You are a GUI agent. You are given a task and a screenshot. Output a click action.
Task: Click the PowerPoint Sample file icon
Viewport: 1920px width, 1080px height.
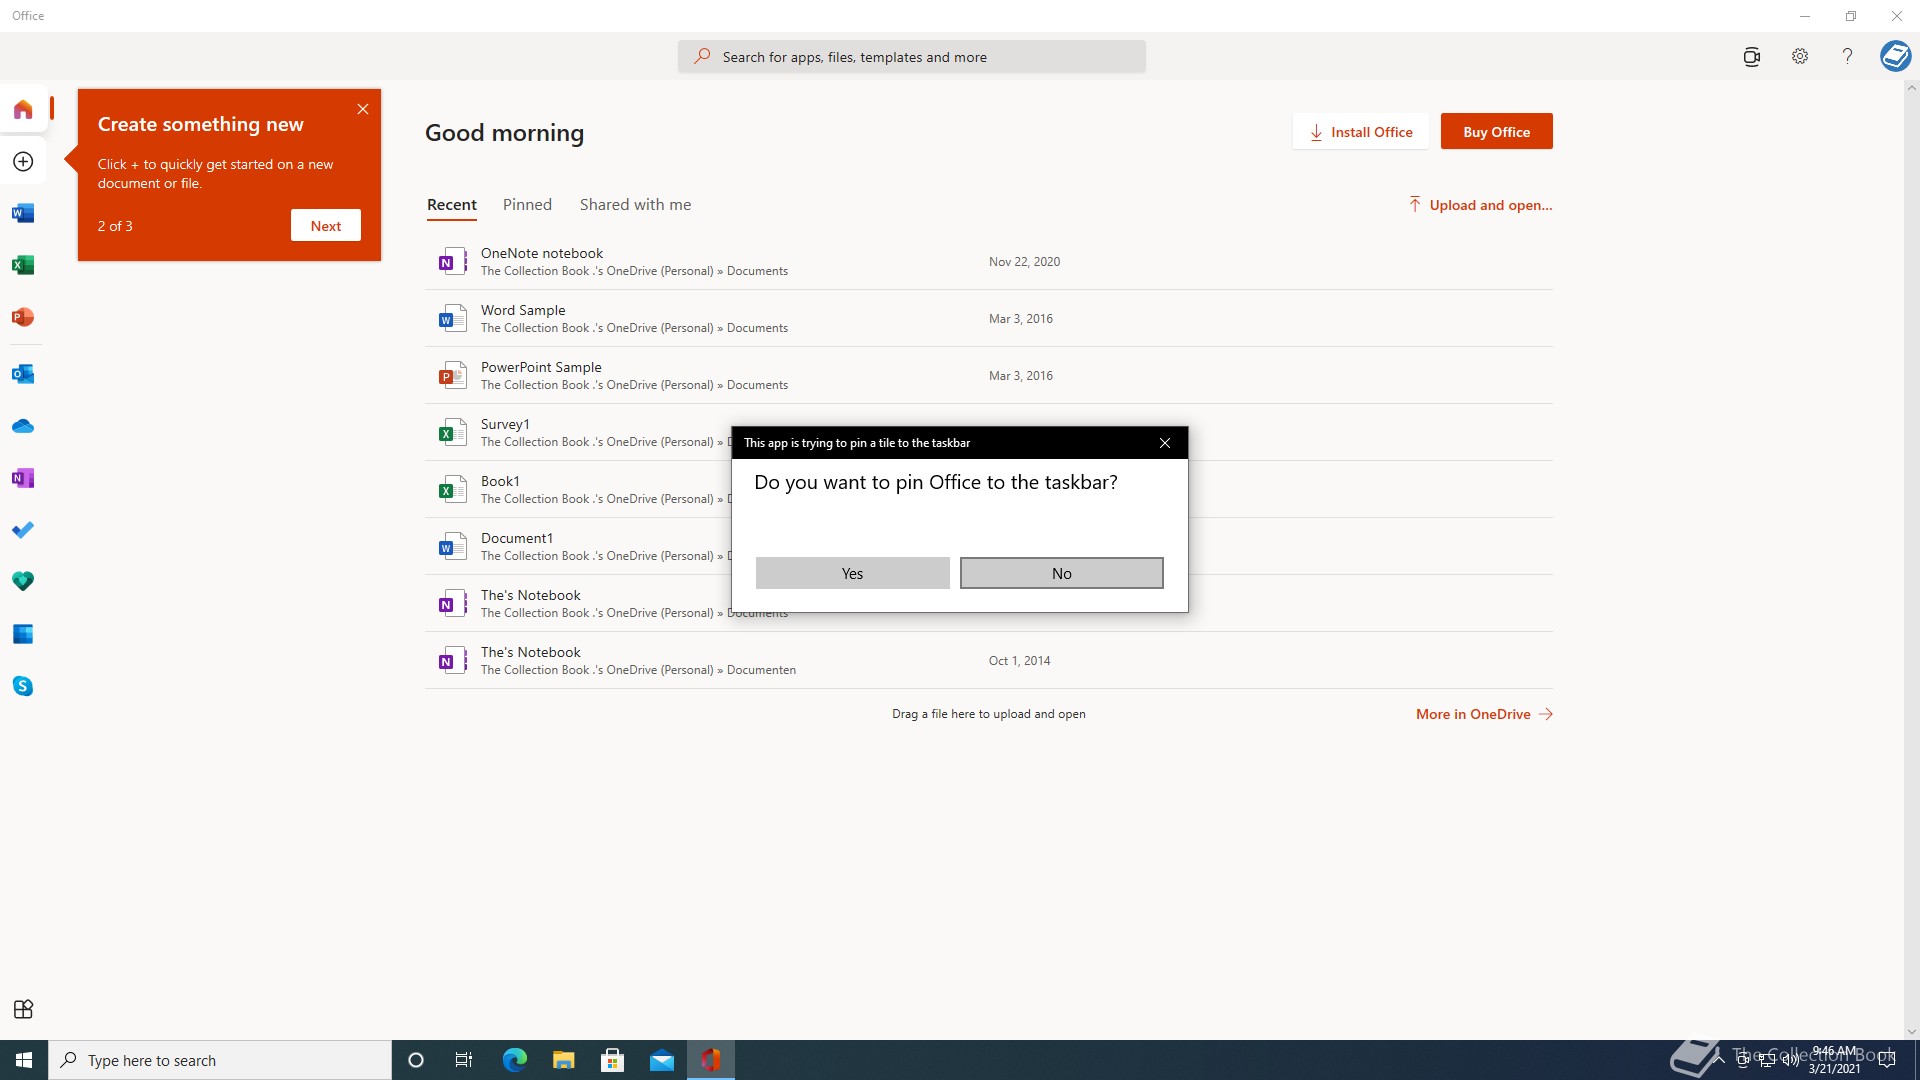click(452, 376)
